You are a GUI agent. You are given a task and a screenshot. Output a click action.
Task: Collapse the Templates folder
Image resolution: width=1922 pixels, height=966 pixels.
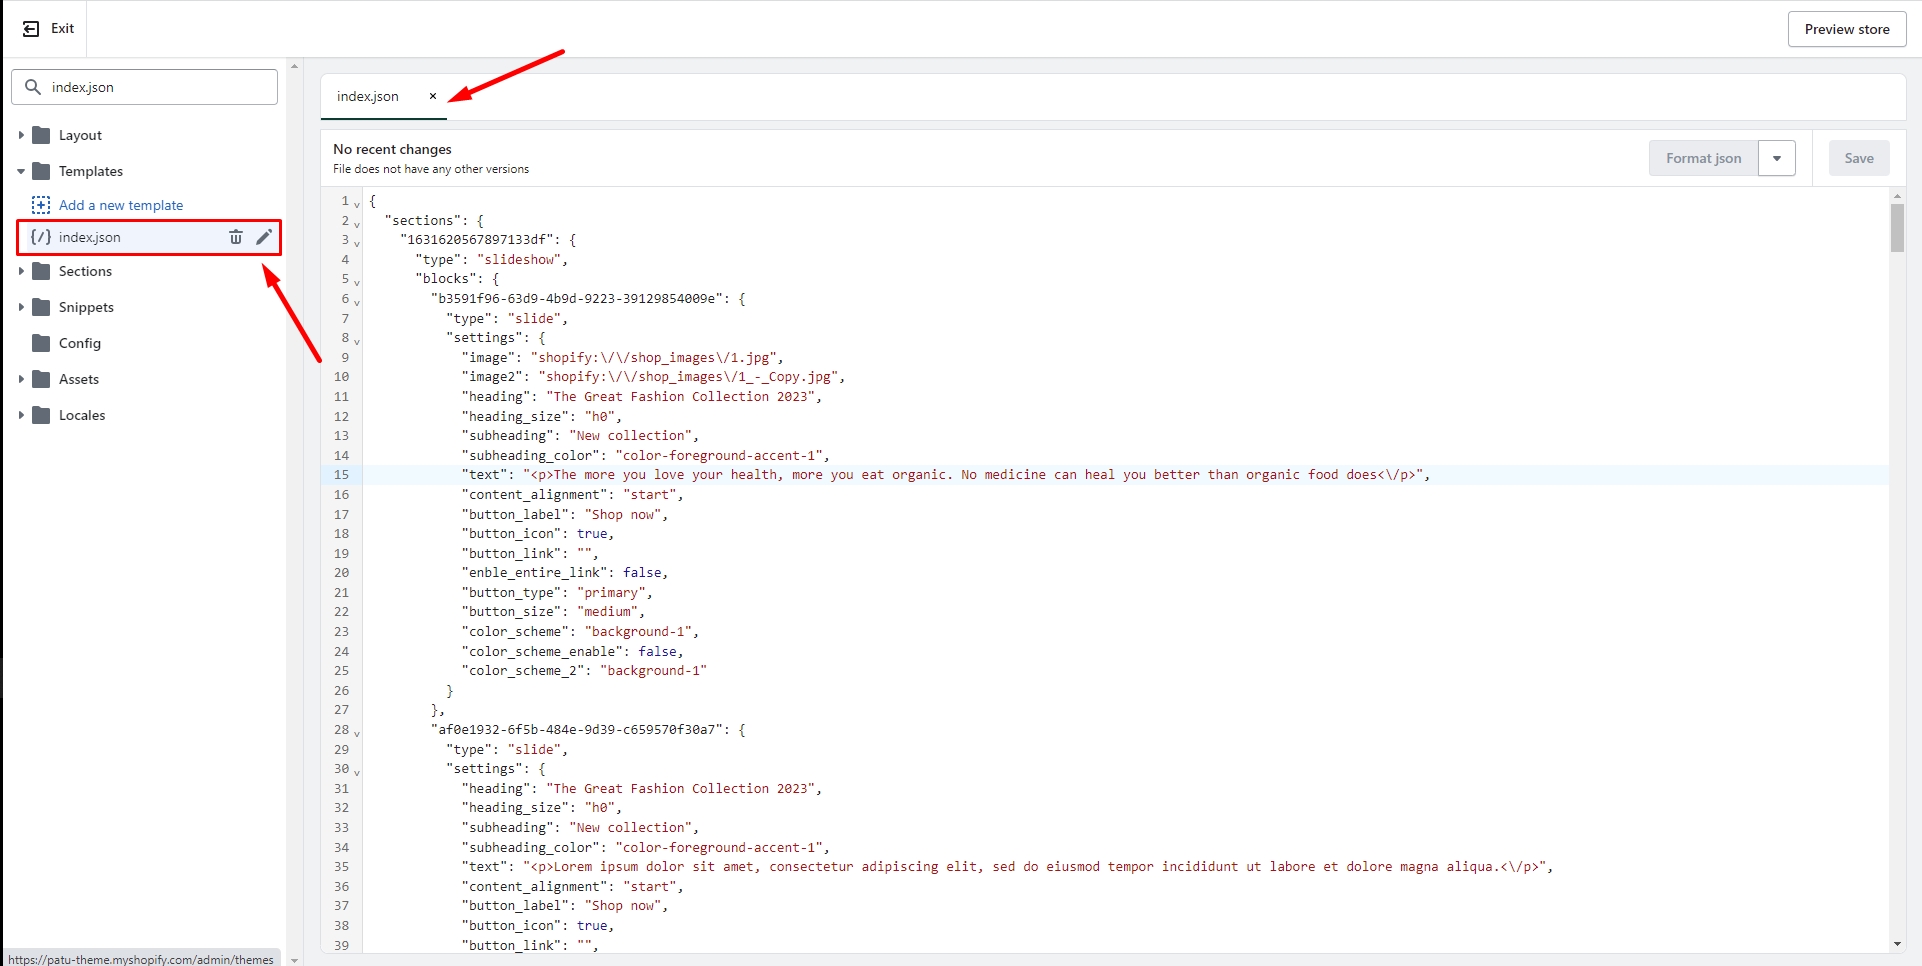pyautogui.click(x=21, y=171)
